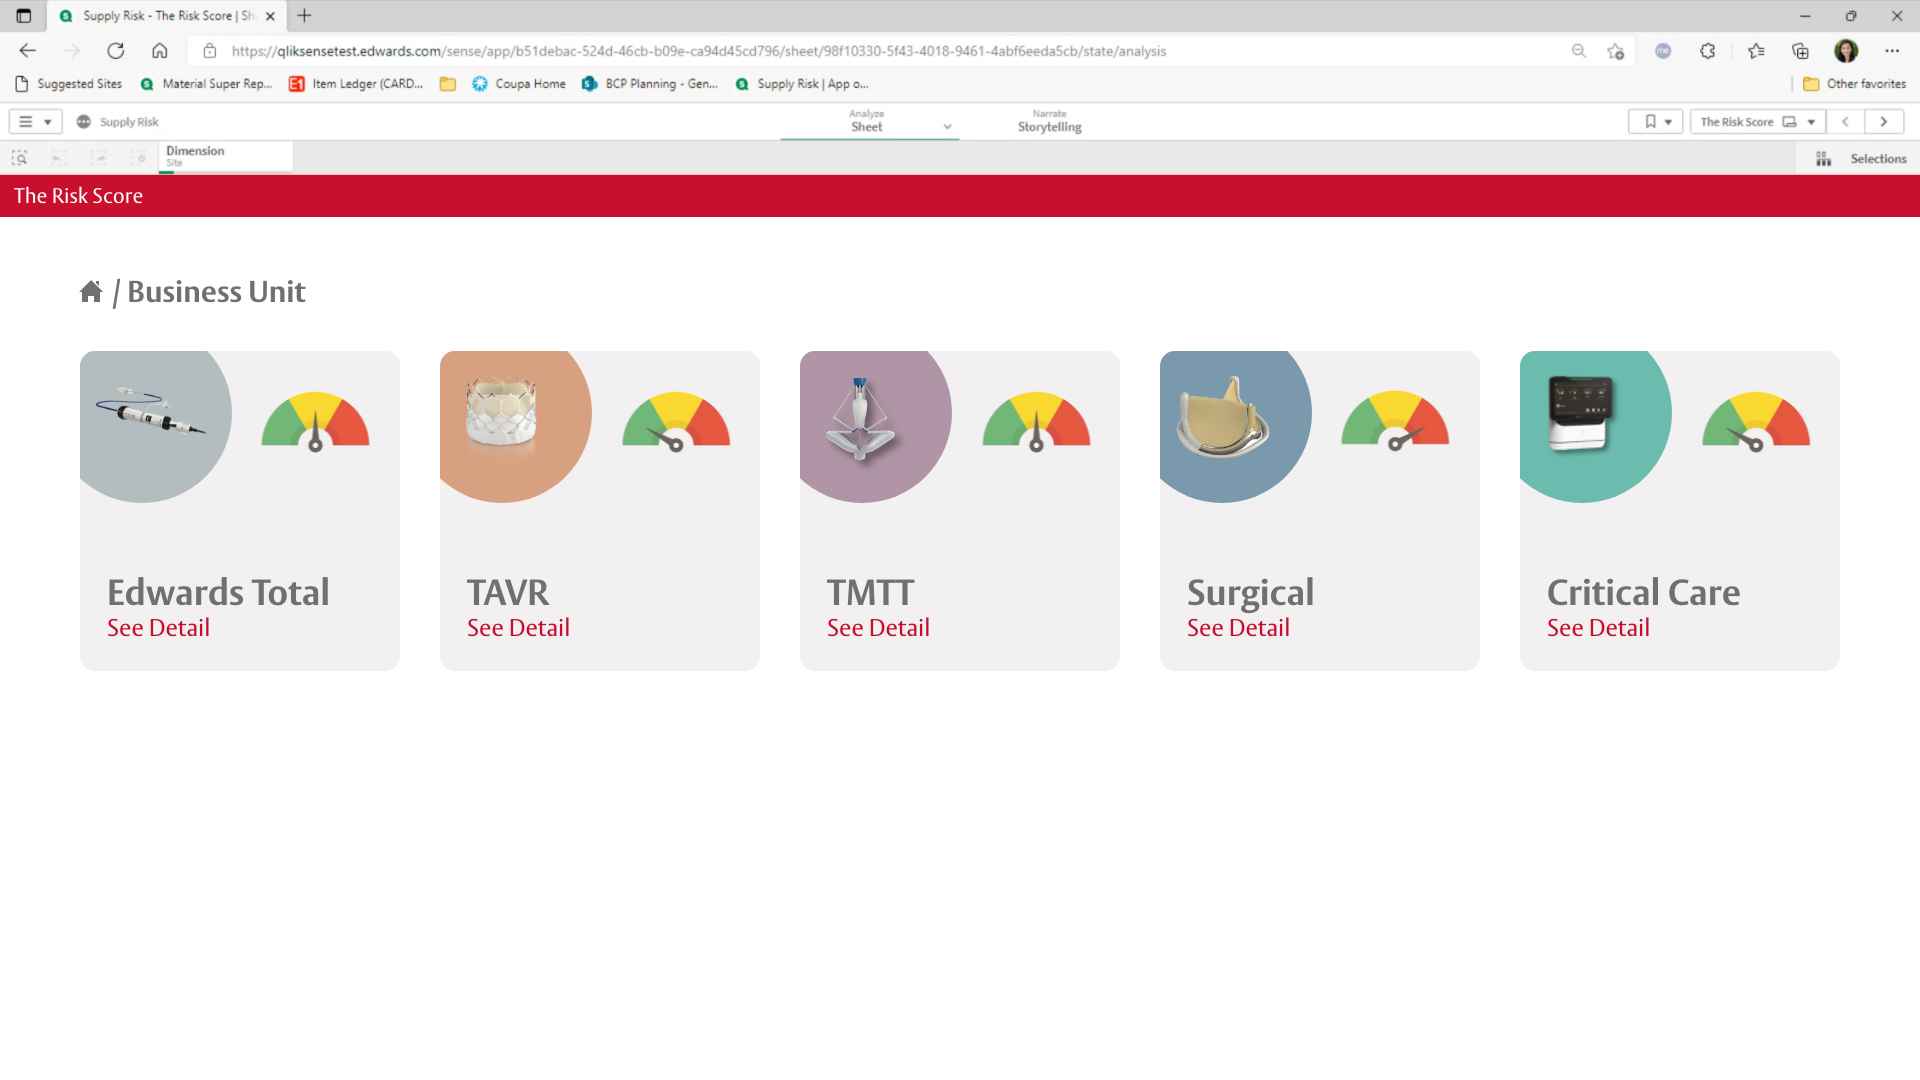Open See Detail under TMTT
The image size is (1920, 1080).
pos(878,628)
